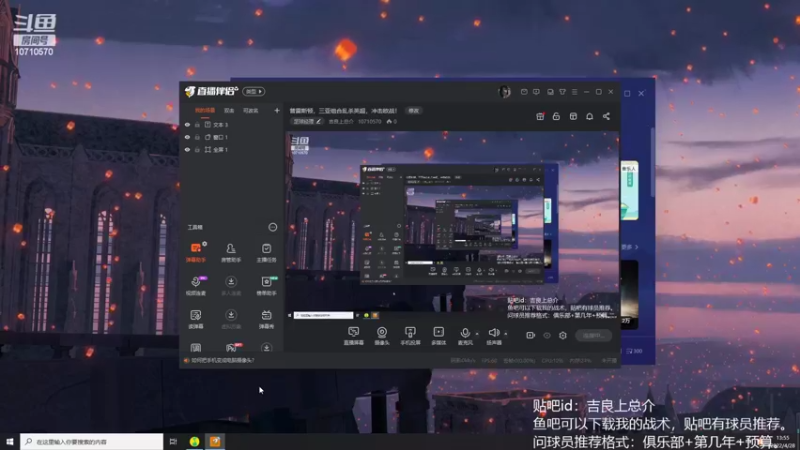Open the 主播任务 checklist tool
The width and height of the screenshot is (800, 450).
[266, 252]
